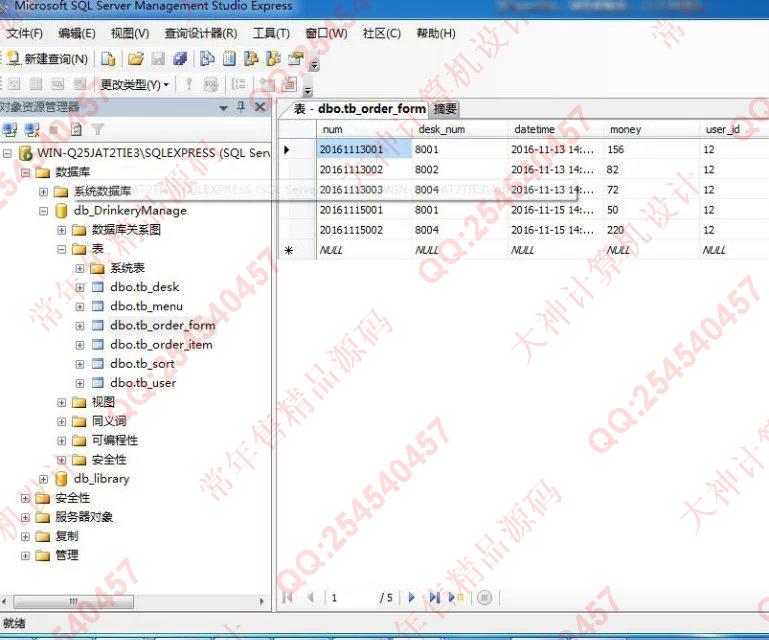Open the Help (帮助) menu
The image size is (769, 640).
click(436, 33)
